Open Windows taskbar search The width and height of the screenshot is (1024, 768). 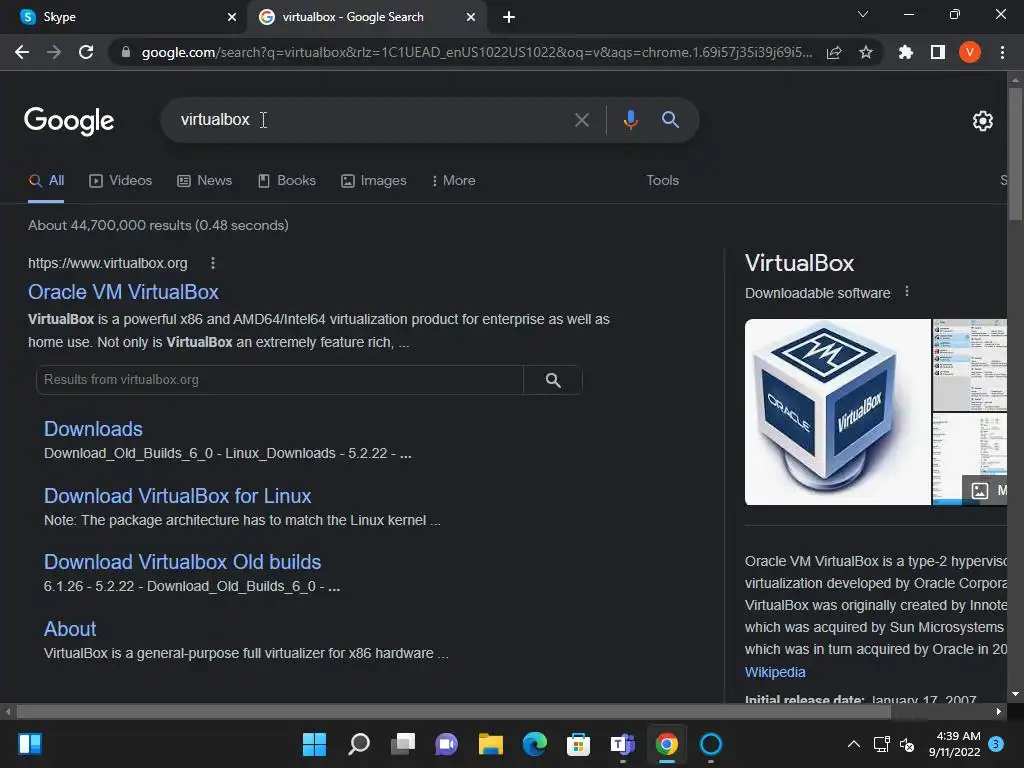(x=359, y=744)
